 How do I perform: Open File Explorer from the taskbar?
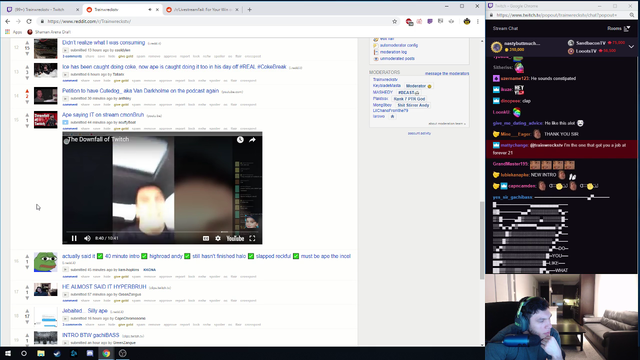(x=41, y=353)
